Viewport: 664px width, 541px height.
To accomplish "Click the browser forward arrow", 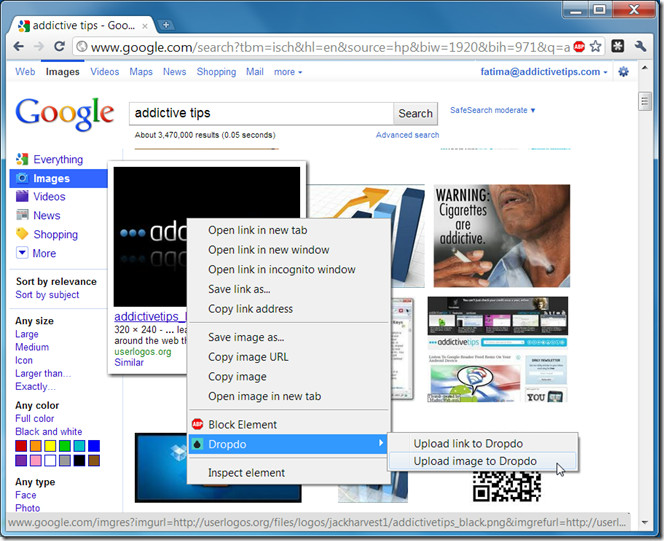I will point(39,46).
